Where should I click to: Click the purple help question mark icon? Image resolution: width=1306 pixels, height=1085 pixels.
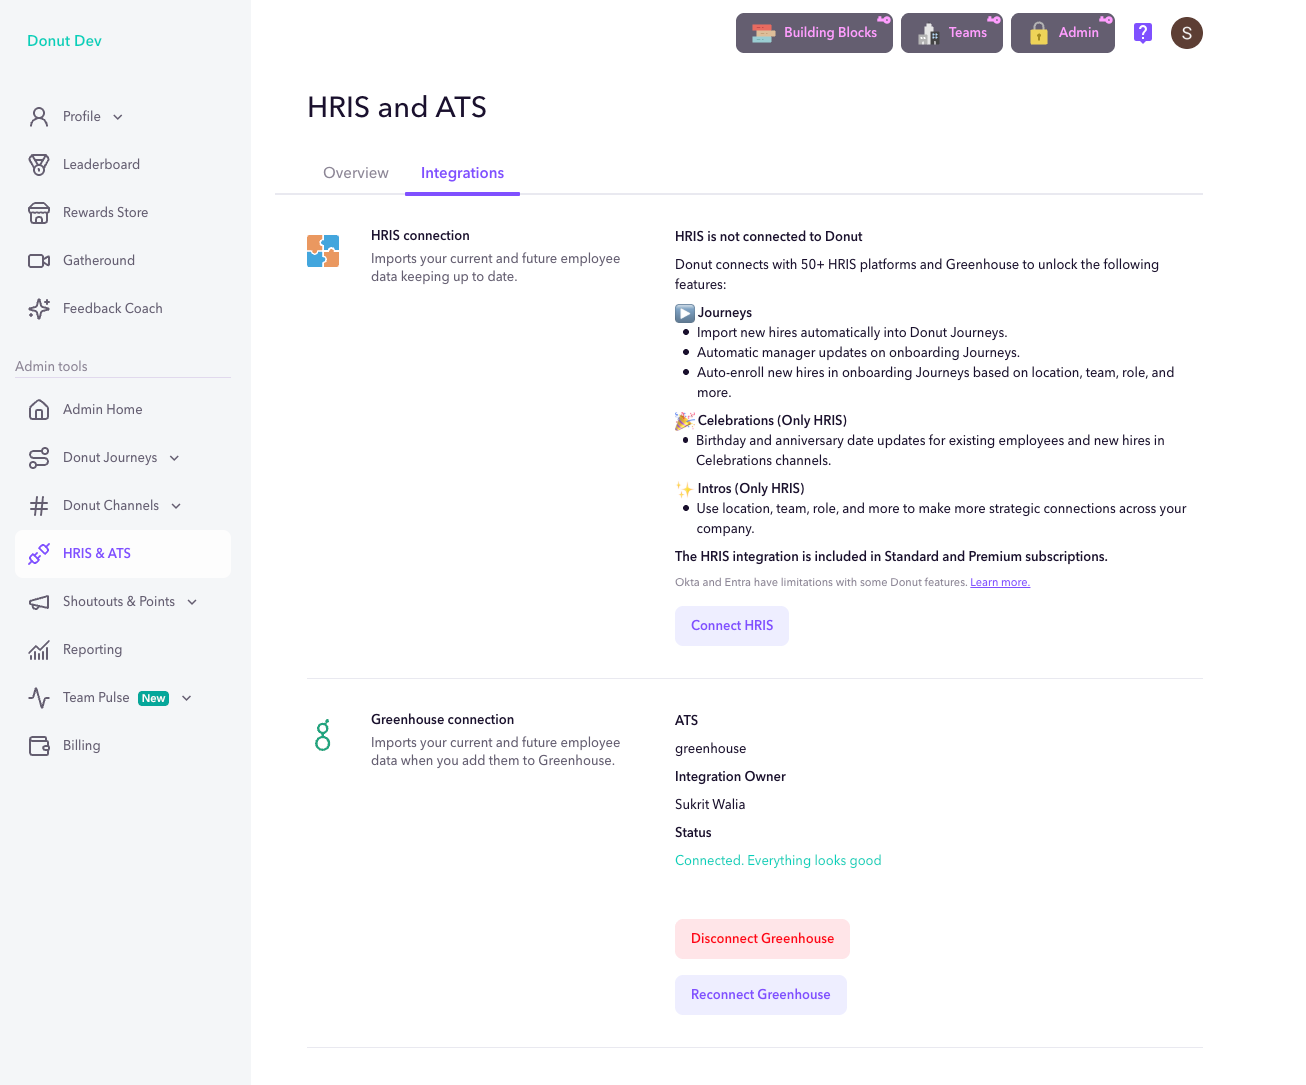pos(1143,33)
